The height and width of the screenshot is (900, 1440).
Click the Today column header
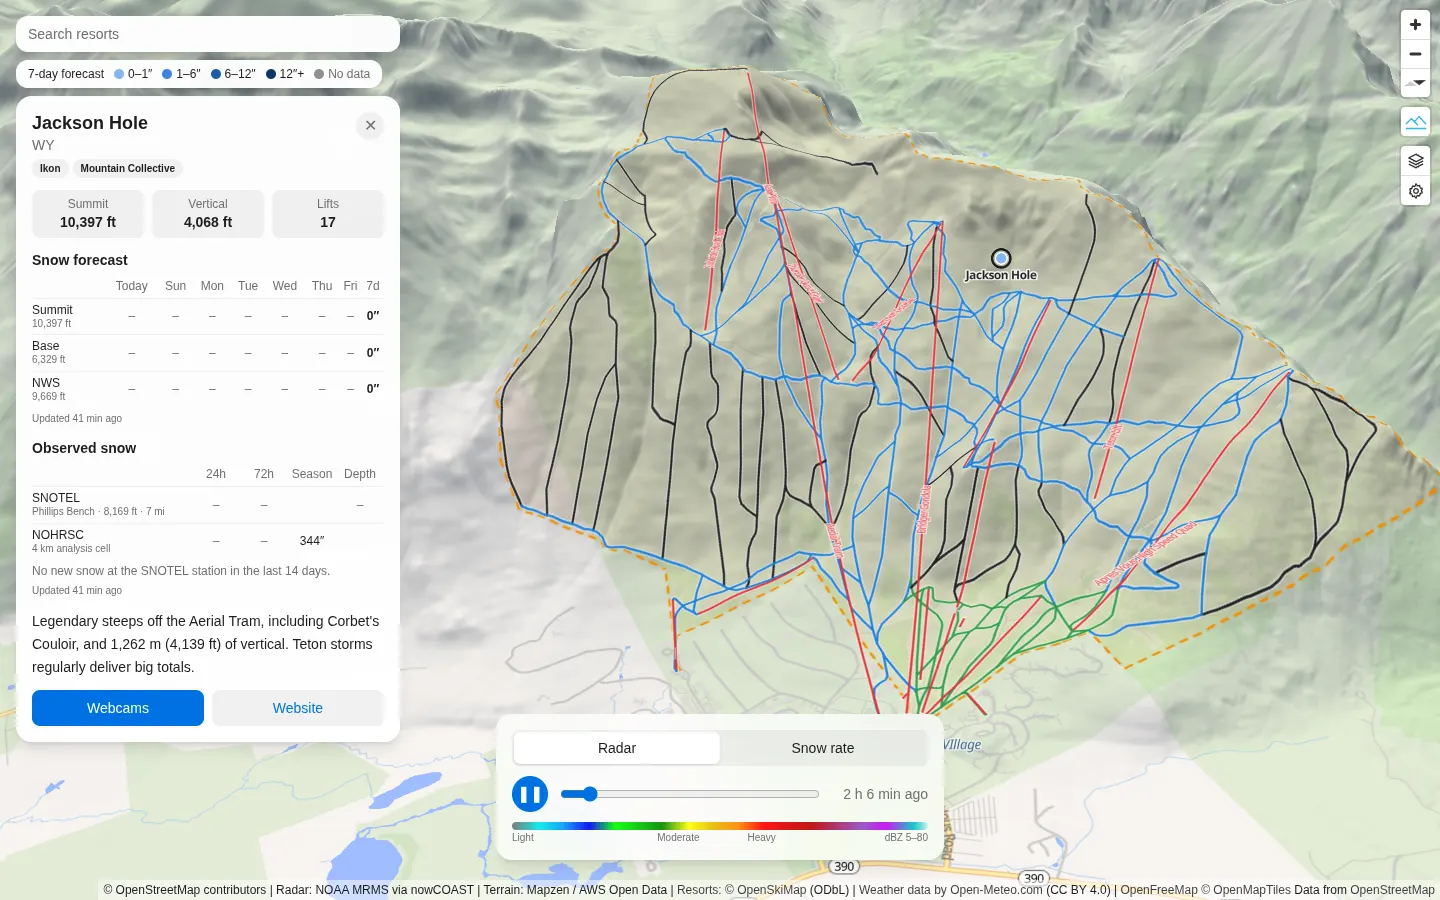[x=132, y=286]
